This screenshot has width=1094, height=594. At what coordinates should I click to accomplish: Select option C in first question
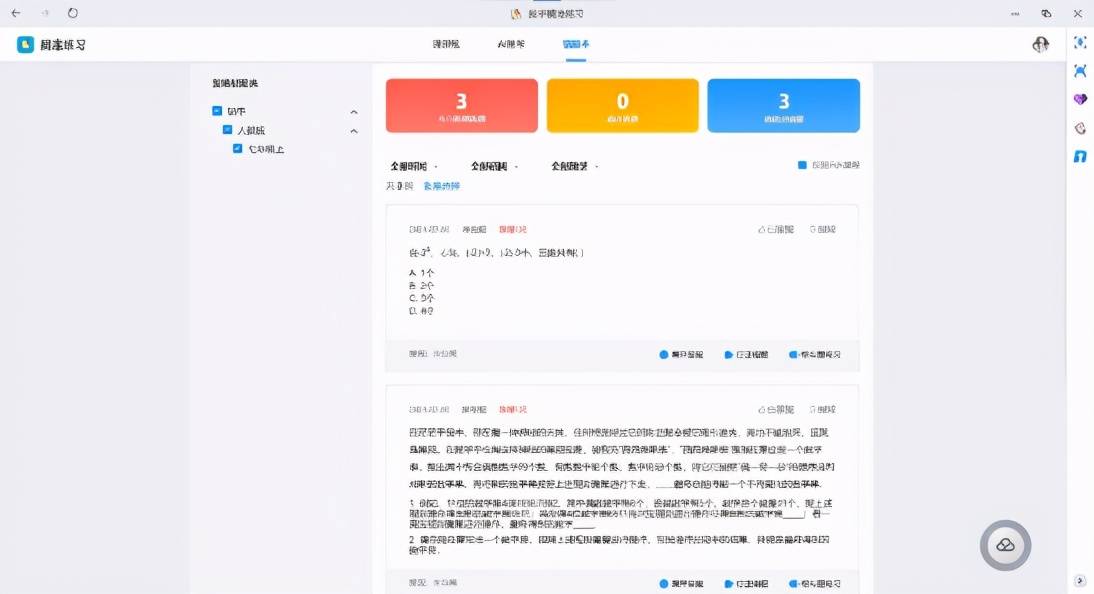[x=421, y=298]
